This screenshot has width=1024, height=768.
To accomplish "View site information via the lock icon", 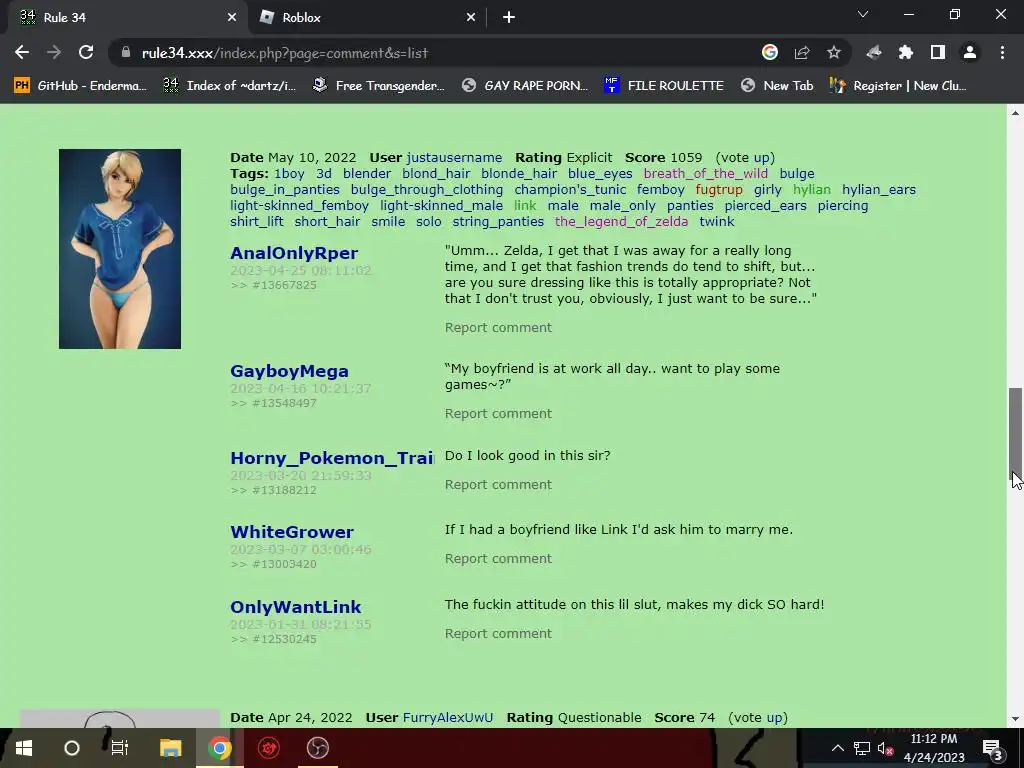I will pyautogui.click(x=125, y=52).
